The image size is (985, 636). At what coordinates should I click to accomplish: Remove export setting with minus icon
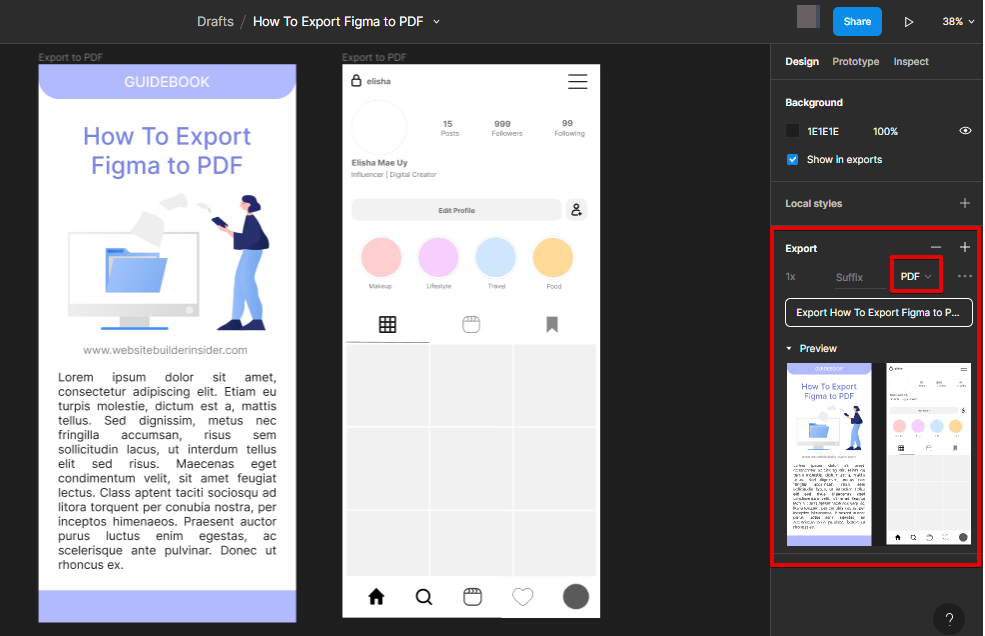click(x=936, y=247)
